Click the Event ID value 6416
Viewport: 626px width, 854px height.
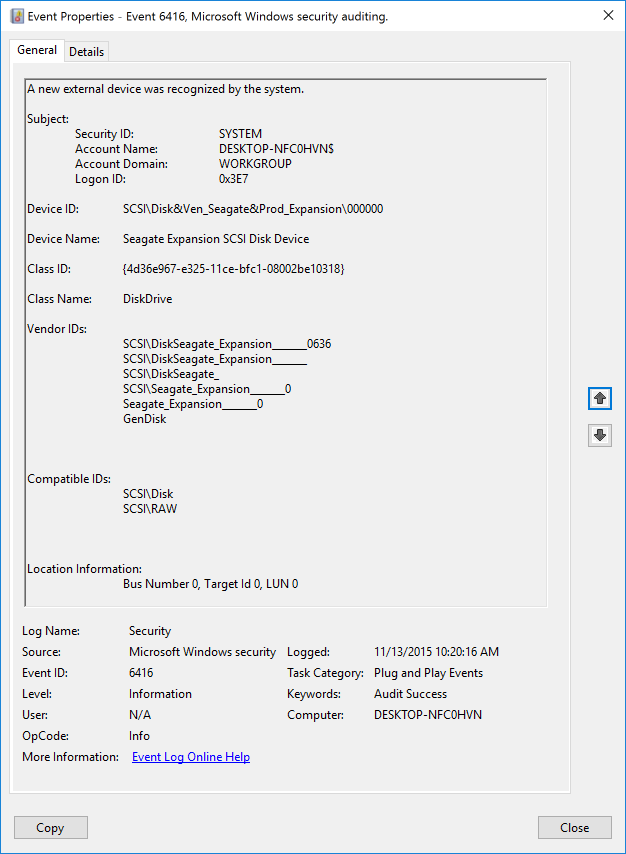[141, 673]
